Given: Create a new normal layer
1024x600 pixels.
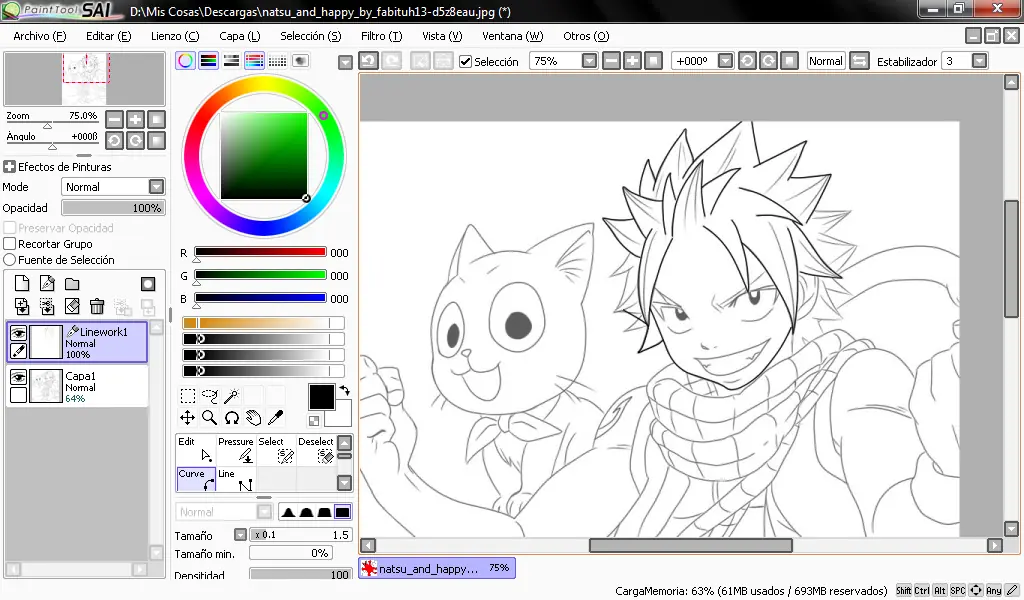Looking at the screenshot, I should pos(22,283).
